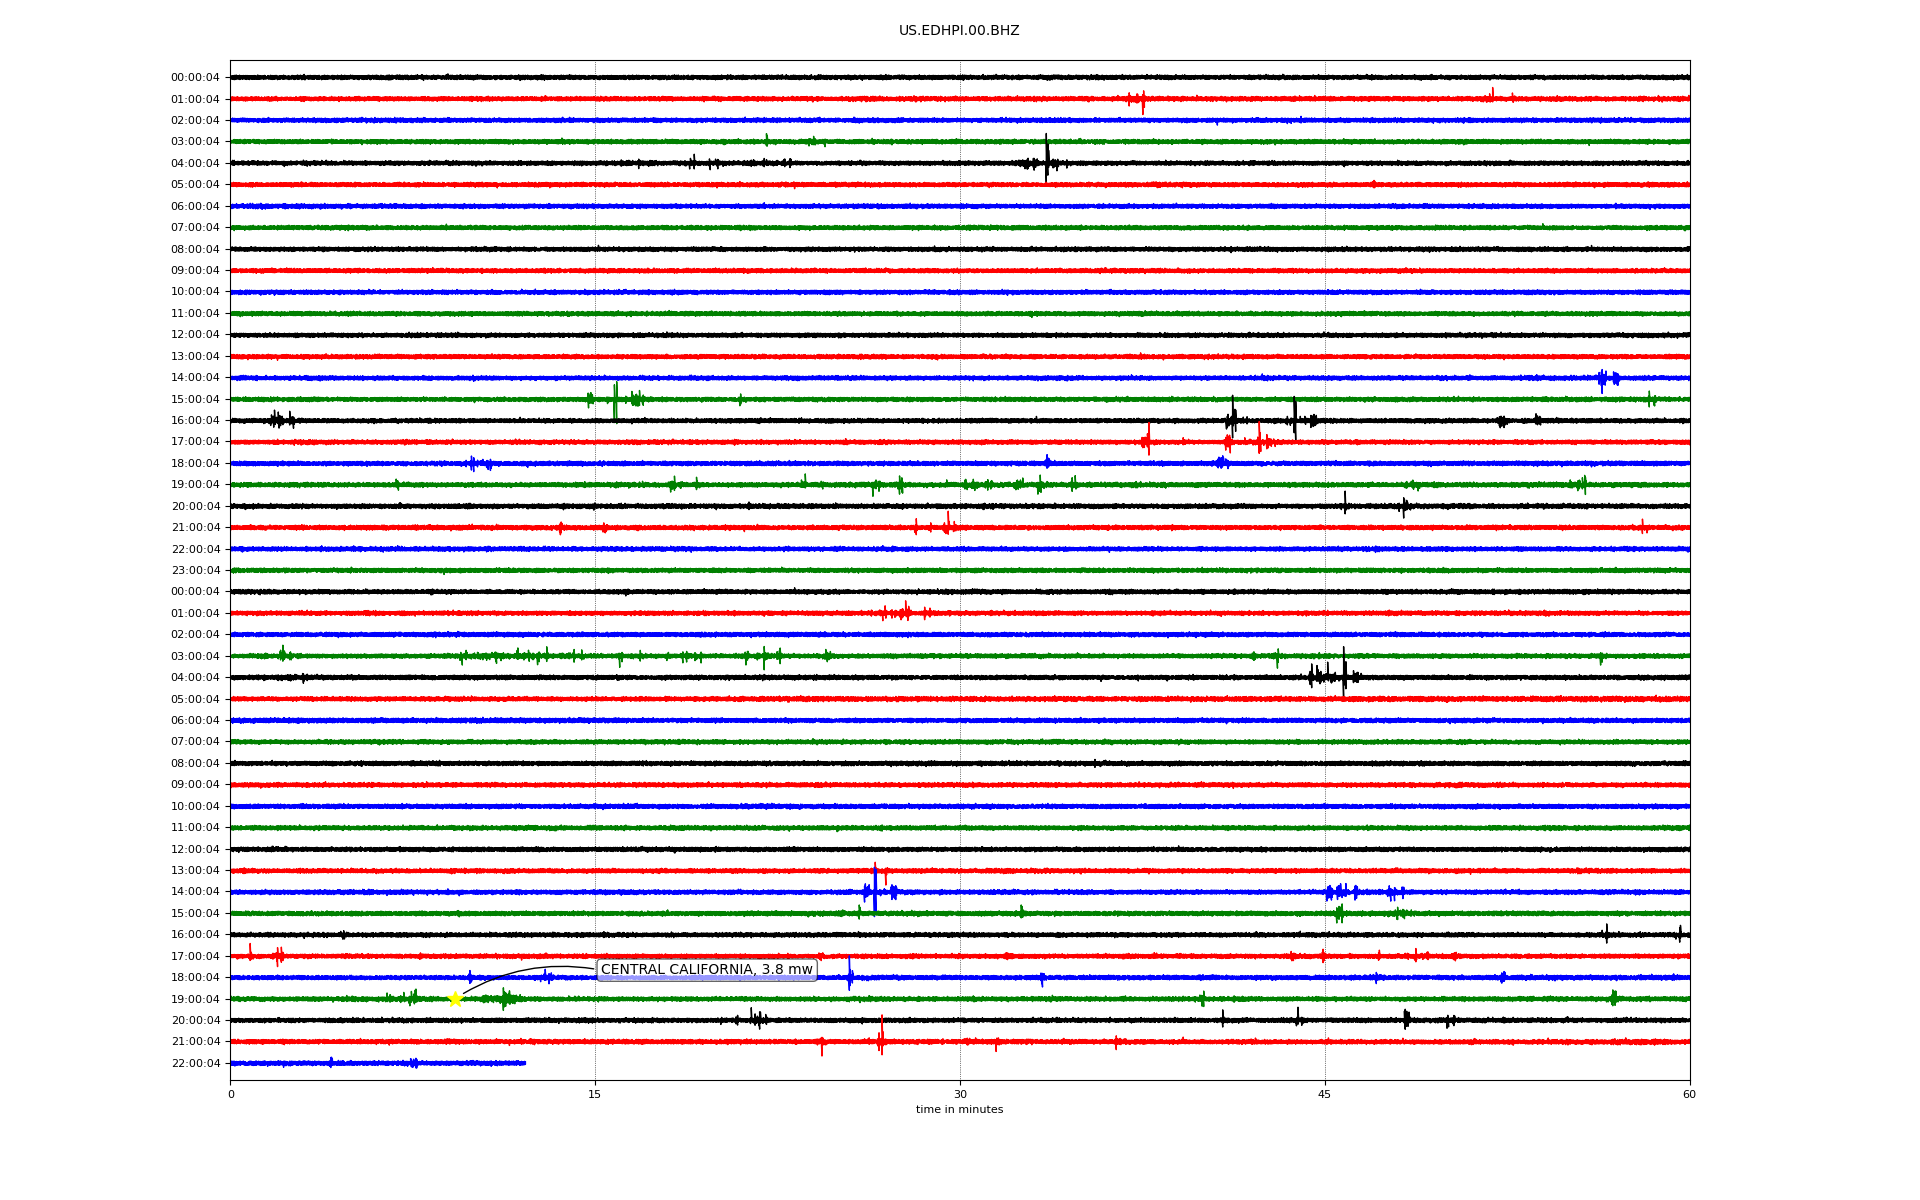Click the 00:00:04 label of the topmost trace
The height and width of the screenshot is (1200, 1920).
[x=195, y=78]
